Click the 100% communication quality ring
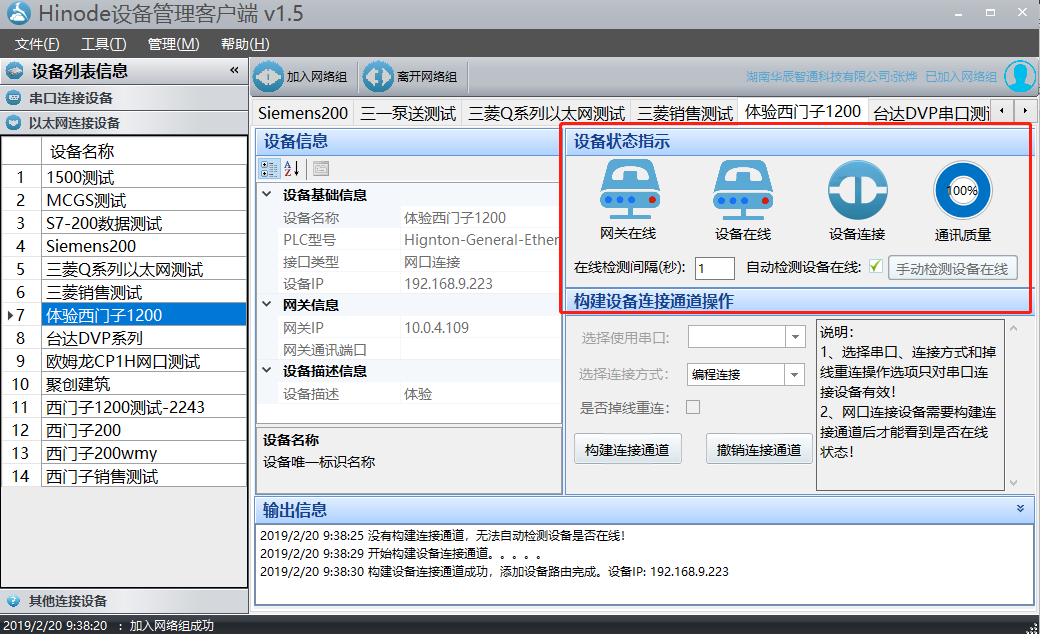The height and width of the screenshot is (634, 1040). [962, 190]
